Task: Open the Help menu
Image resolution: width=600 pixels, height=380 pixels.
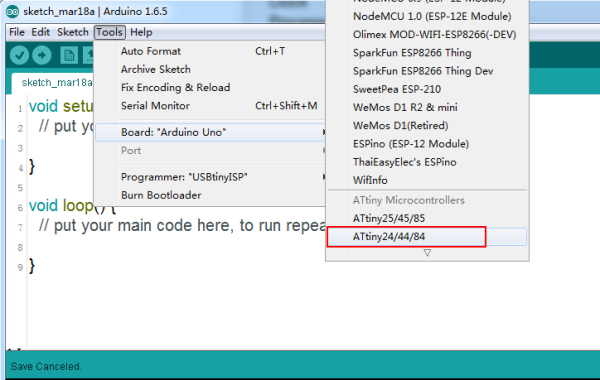Action: 141,32
